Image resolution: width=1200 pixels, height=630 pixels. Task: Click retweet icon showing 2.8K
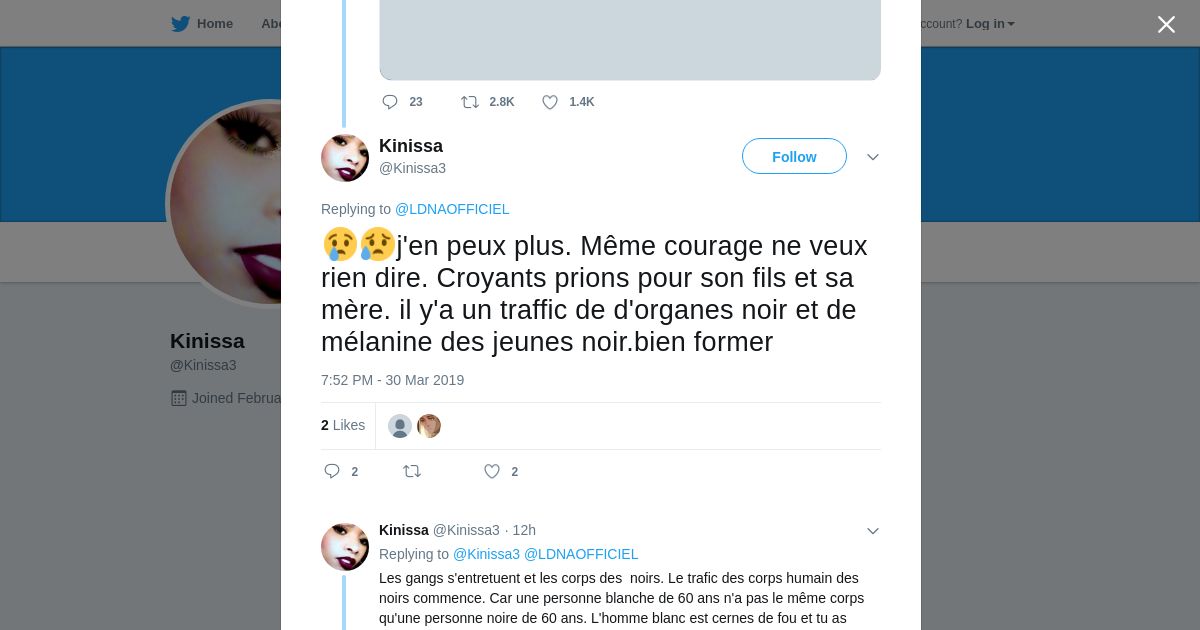[470, 102]
